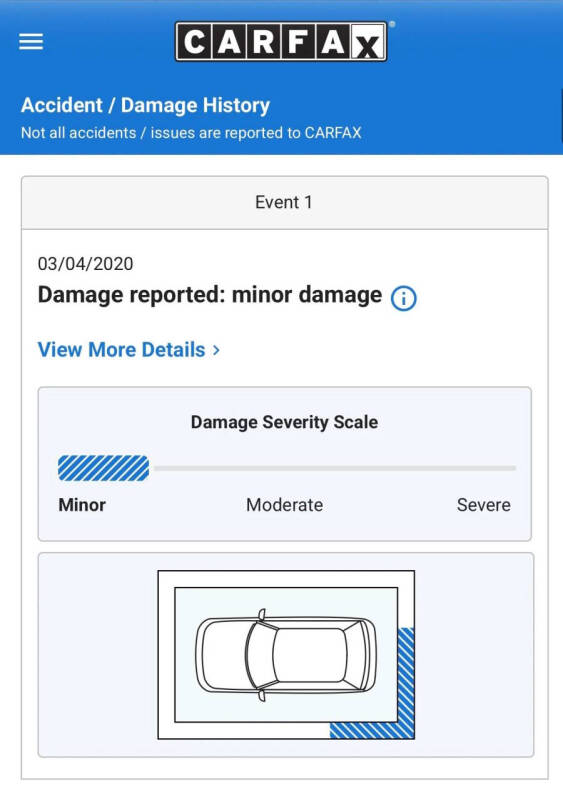Click the Damage Severity Scale title

pyautogui.click(x=284, y=422)
